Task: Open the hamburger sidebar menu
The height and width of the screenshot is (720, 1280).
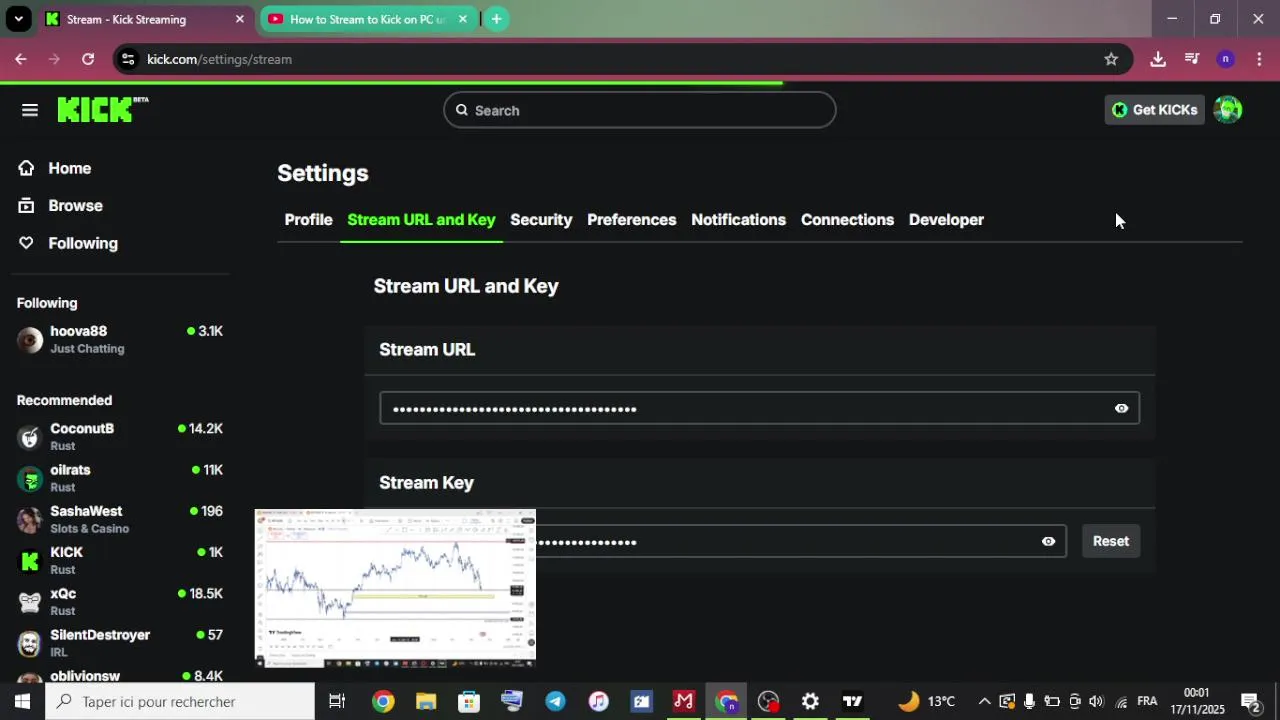Action: click(x=30, y=110)
